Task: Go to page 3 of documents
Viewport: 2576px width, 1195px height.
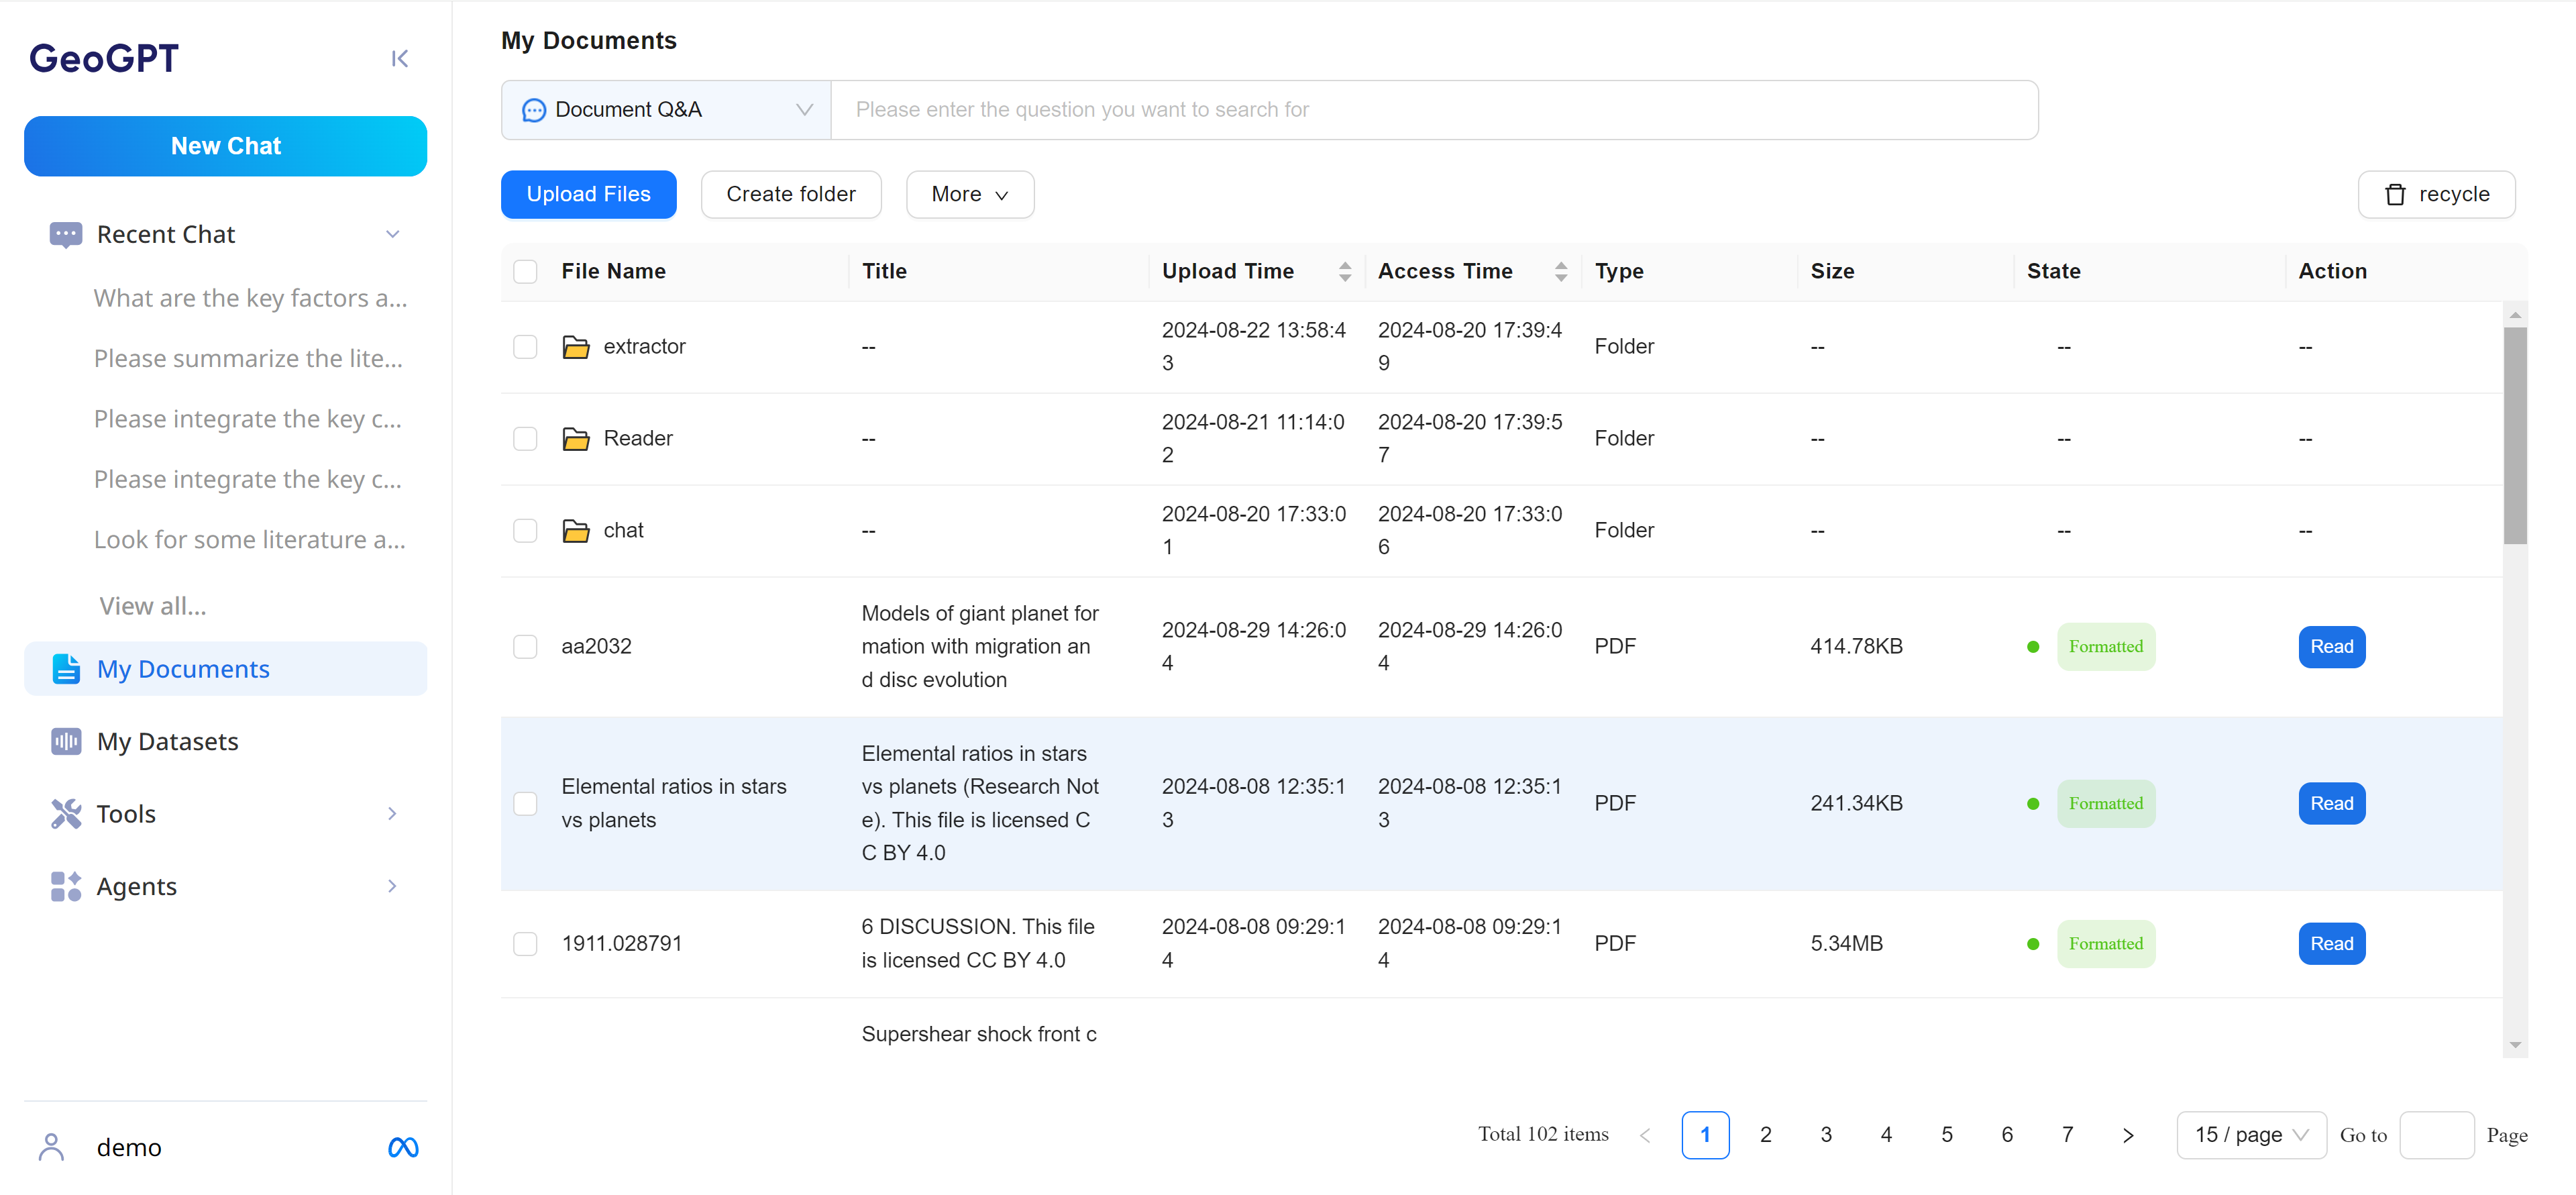Action: 1826,1135
